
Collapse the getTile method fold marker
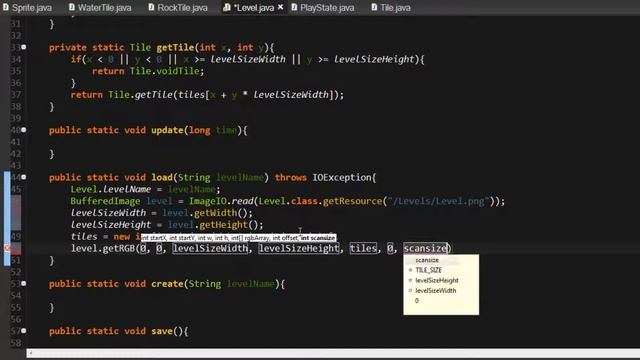tap(24, 47)
